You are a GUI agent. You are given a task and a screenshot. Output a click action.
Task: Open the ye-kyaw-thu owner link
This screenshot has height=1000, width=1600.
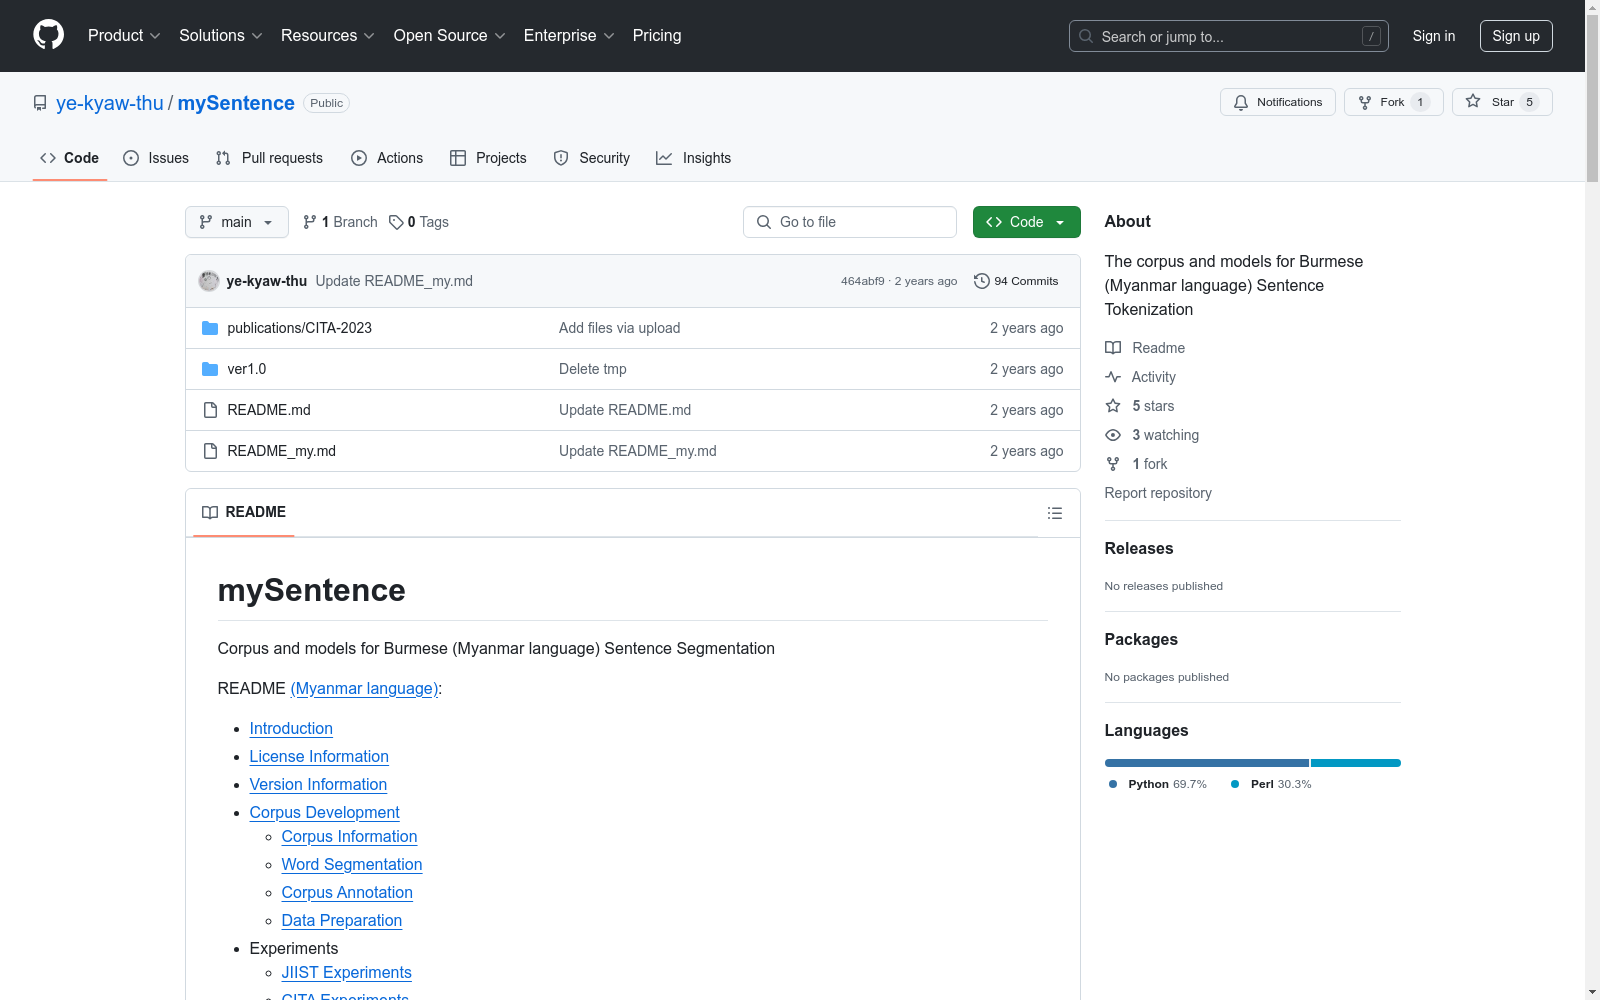point(110,103)
